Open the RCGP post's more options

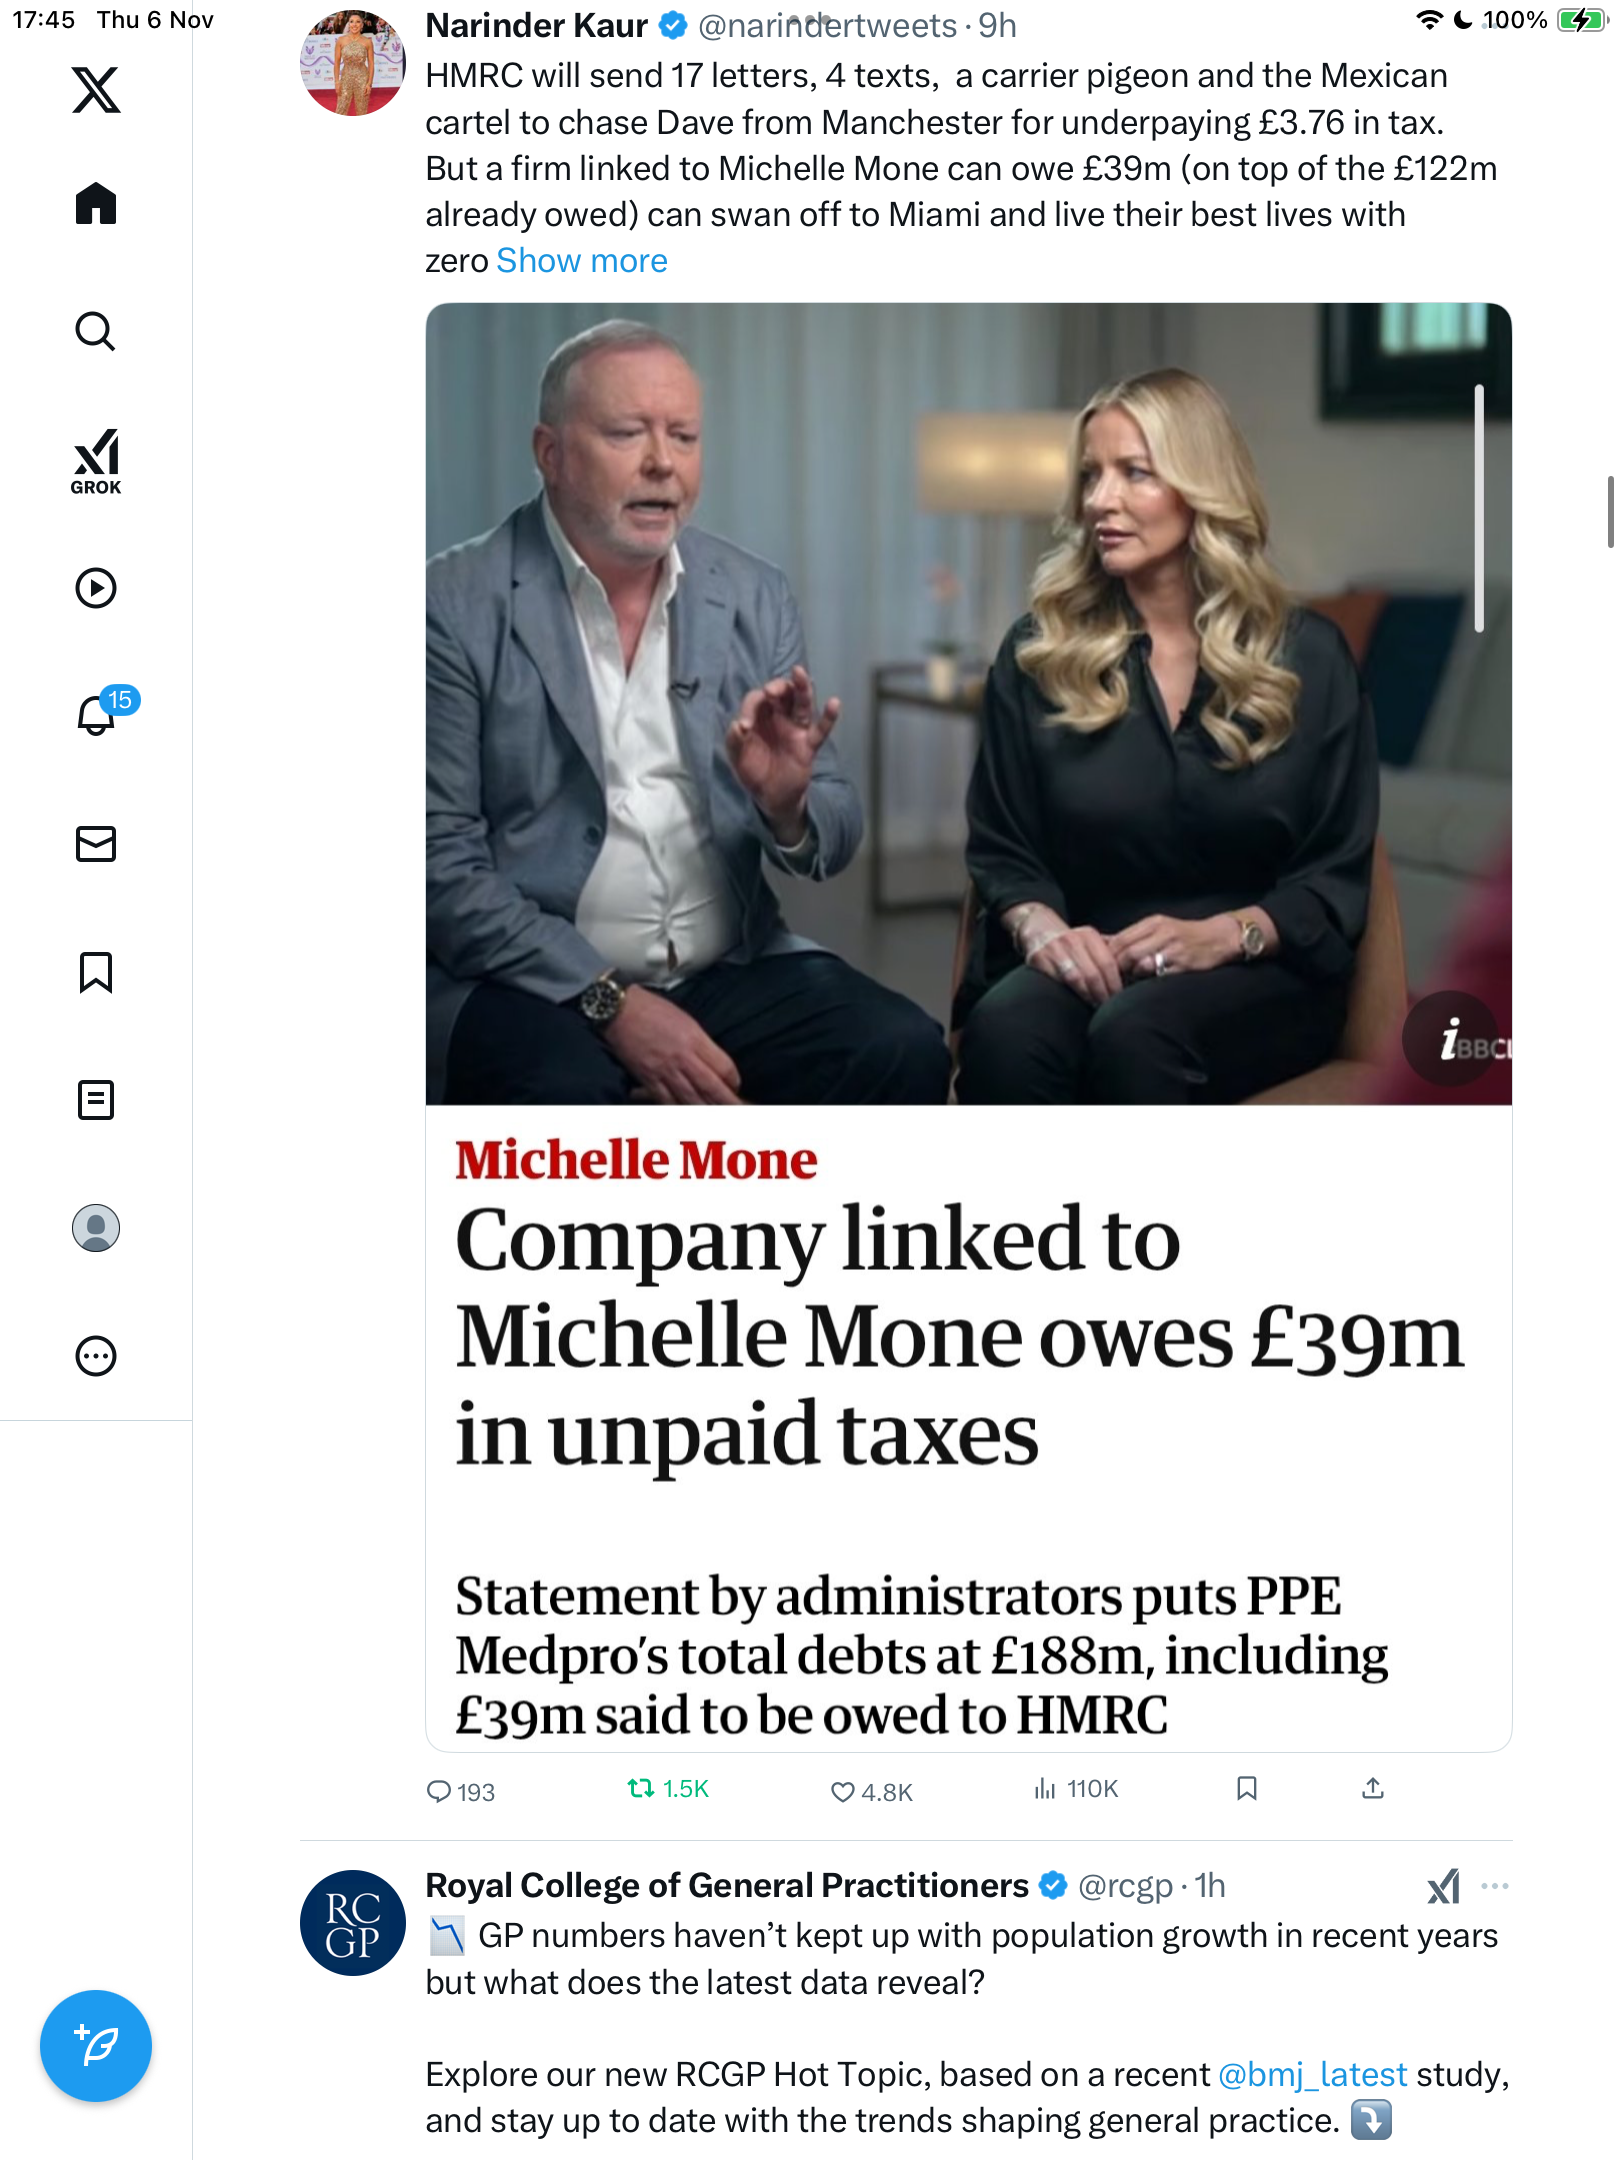pos(1495,1886)
